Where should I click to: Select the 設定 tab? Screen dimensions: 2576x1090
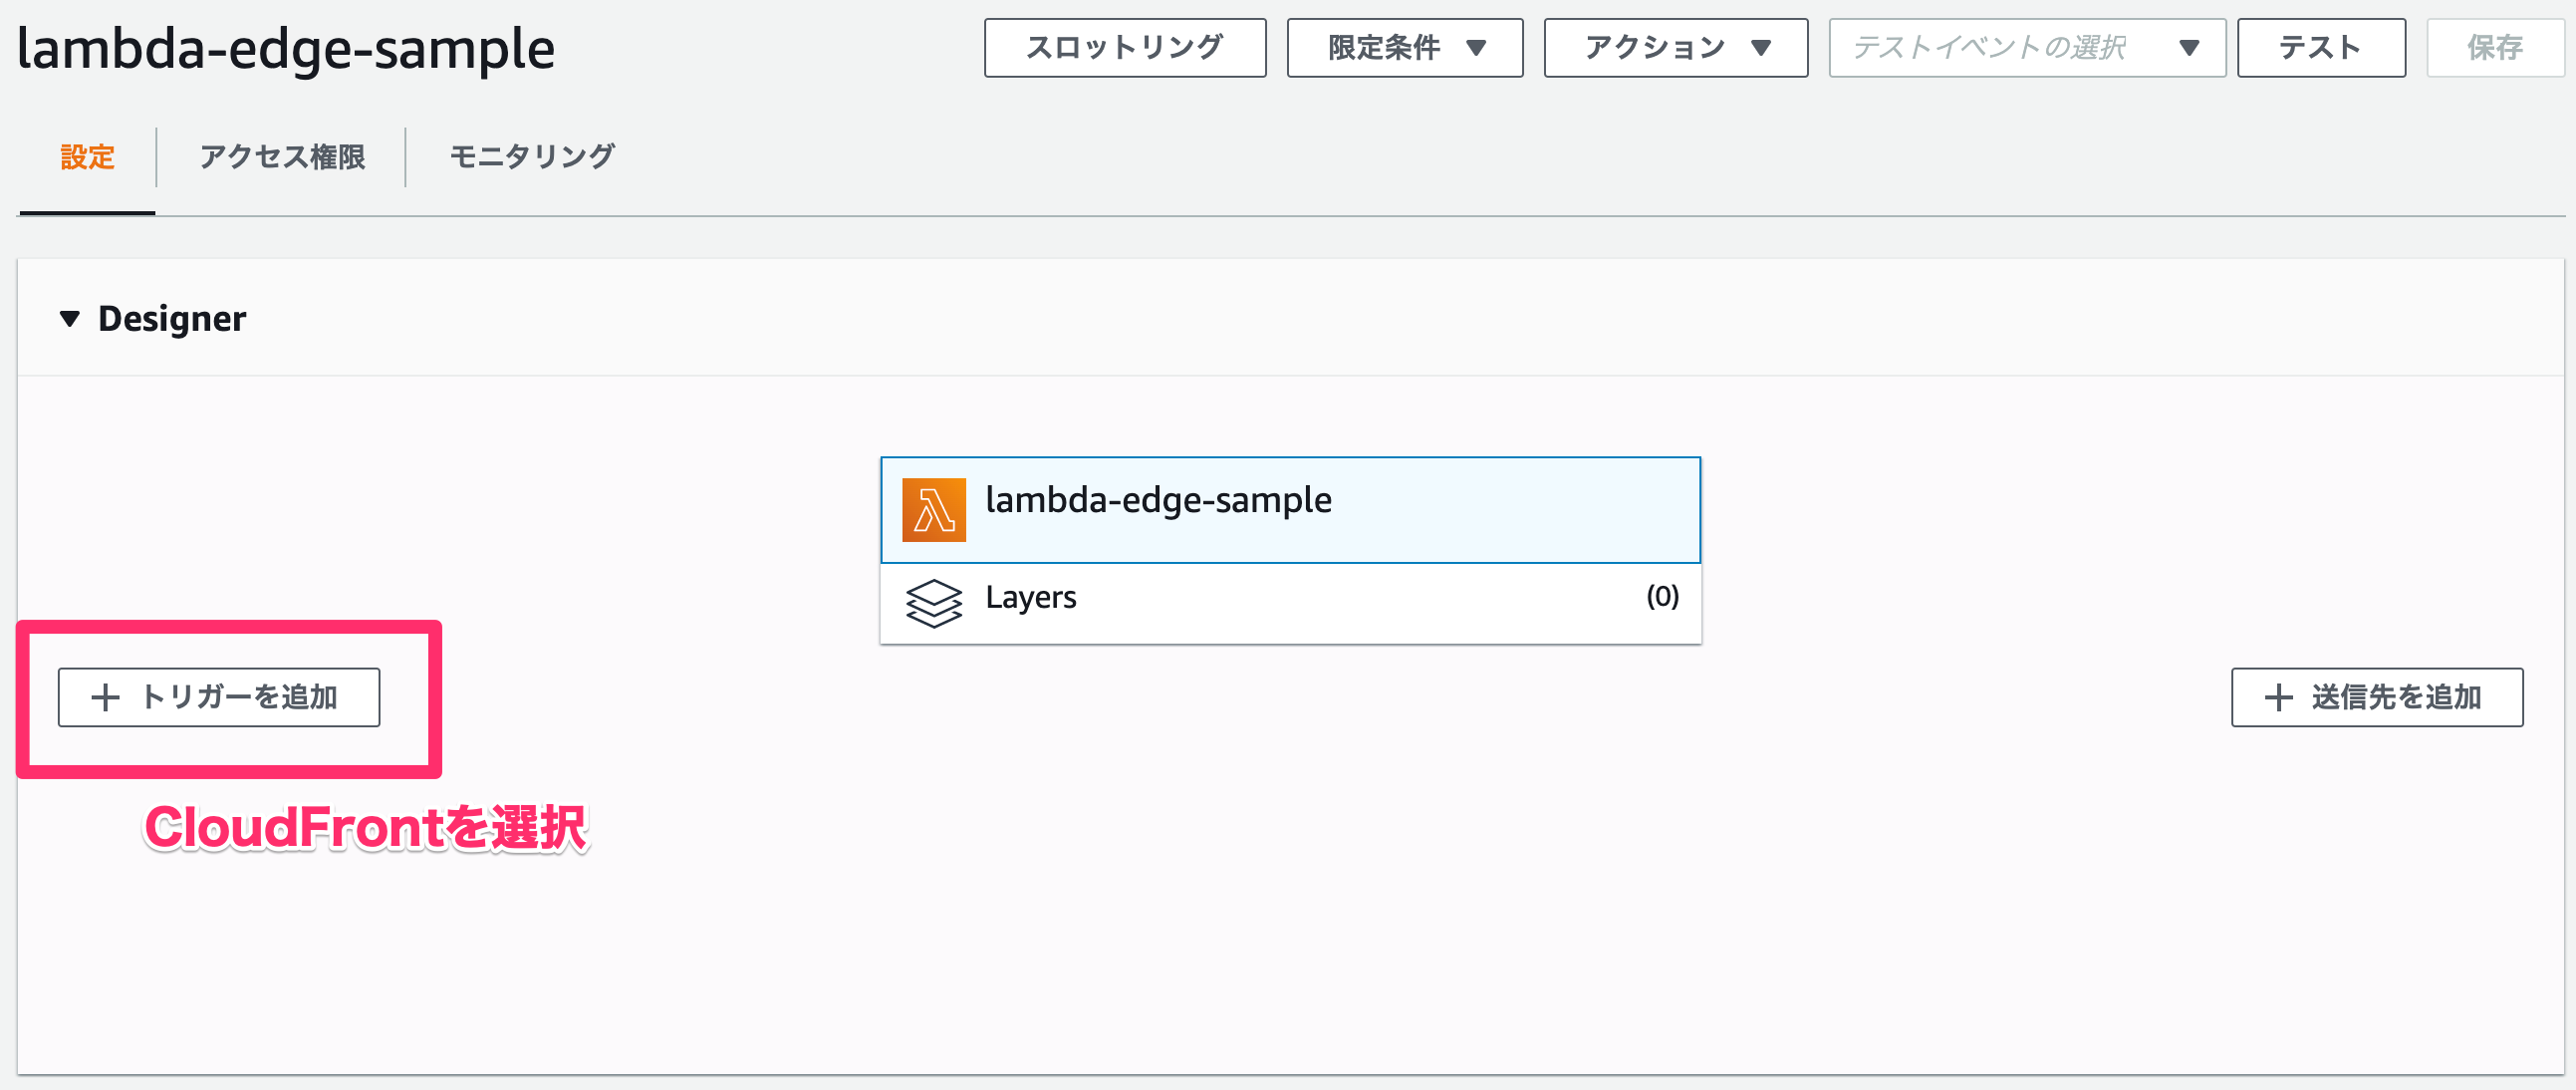coord(87,157)
